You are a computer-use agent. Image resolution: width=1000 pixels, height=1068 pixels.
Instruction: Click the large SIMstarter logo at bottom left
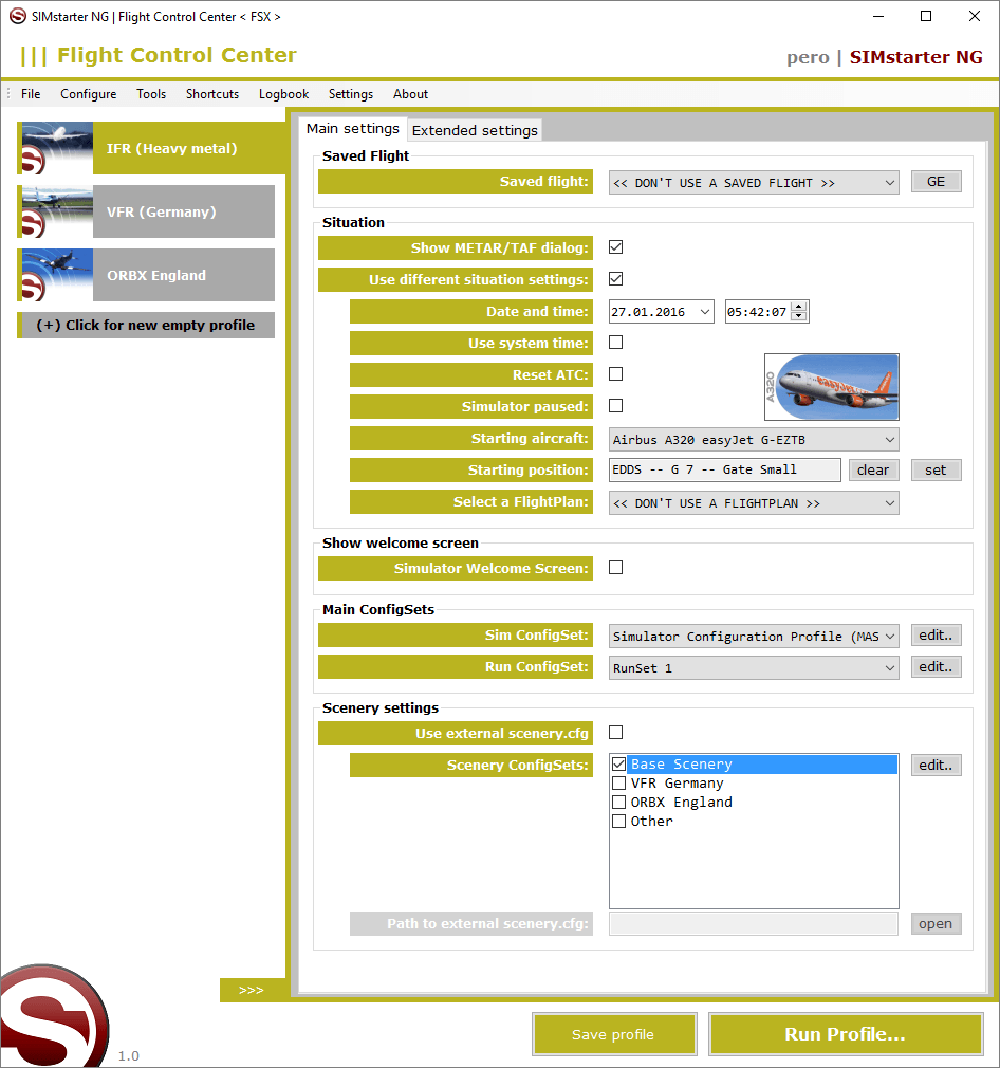click(54, 1016)
